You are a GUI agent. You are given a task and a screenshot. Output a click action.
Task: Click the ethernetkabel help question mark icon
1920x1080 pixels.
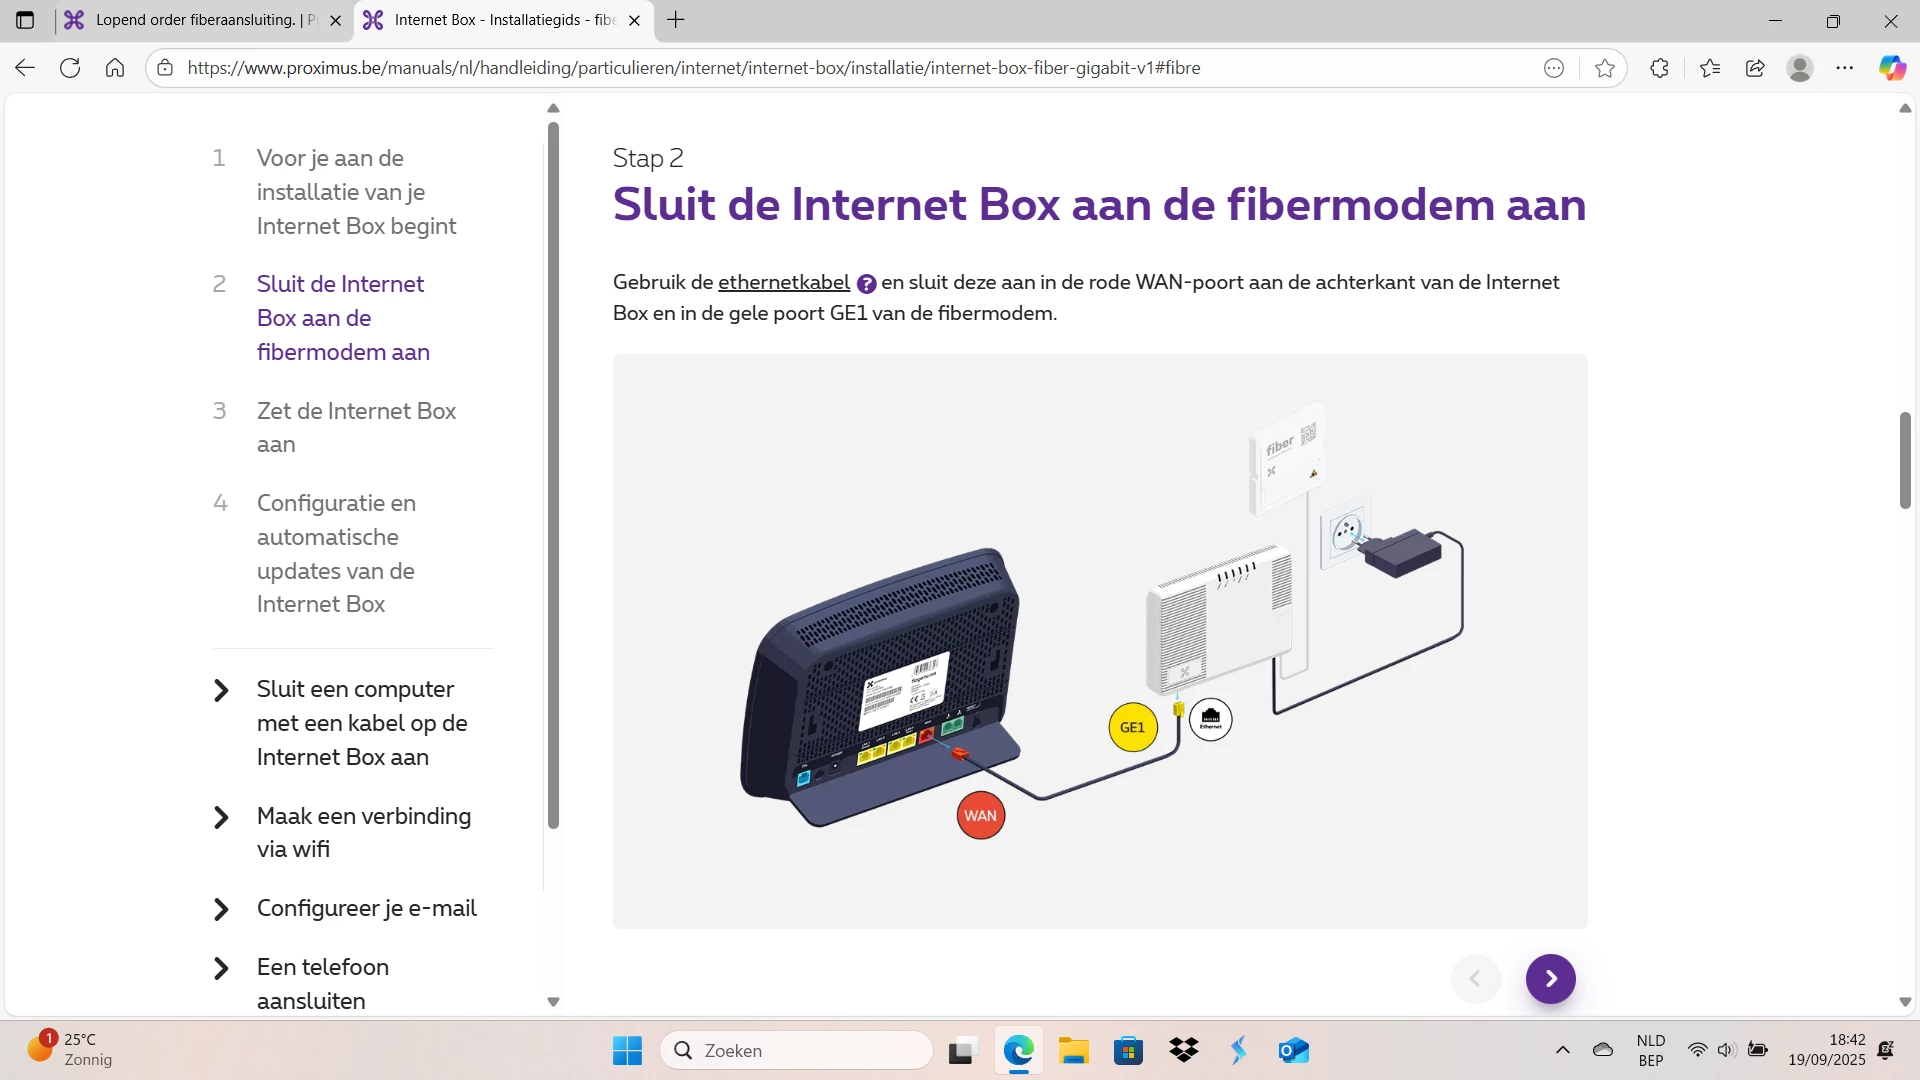(866, 284)
